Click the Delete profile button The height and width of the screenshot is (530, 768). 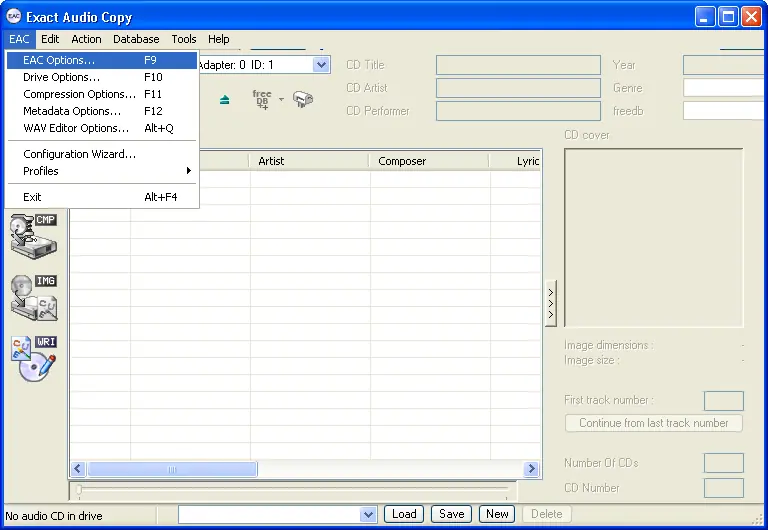547,514
